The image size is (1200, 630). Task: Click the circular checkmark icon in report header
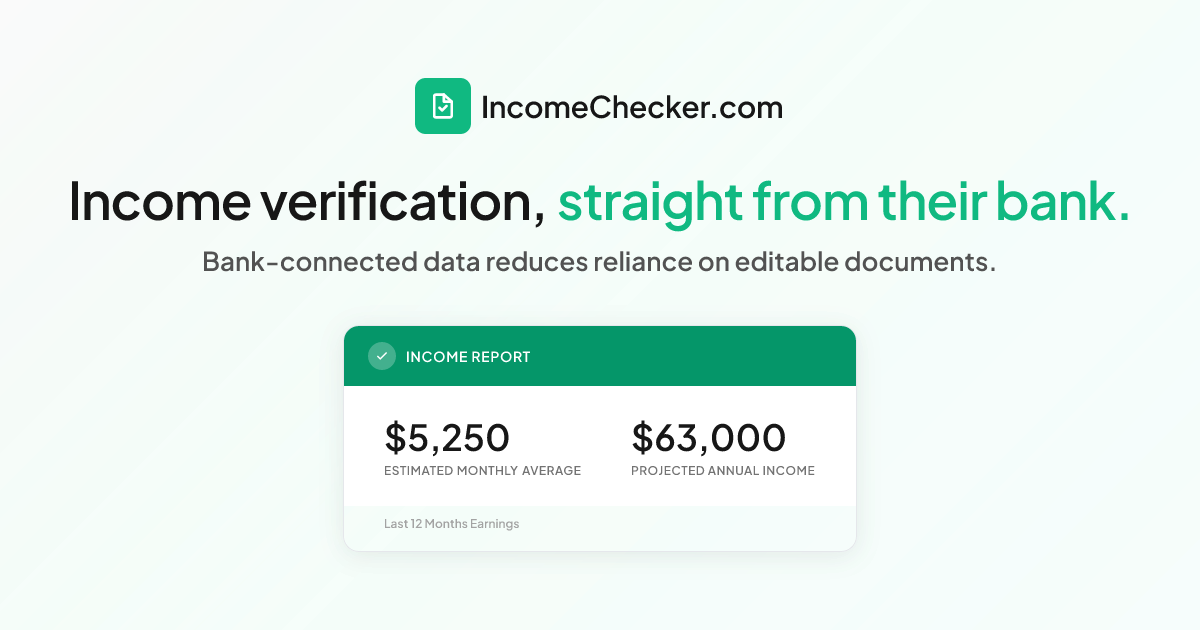click(382, 356)
